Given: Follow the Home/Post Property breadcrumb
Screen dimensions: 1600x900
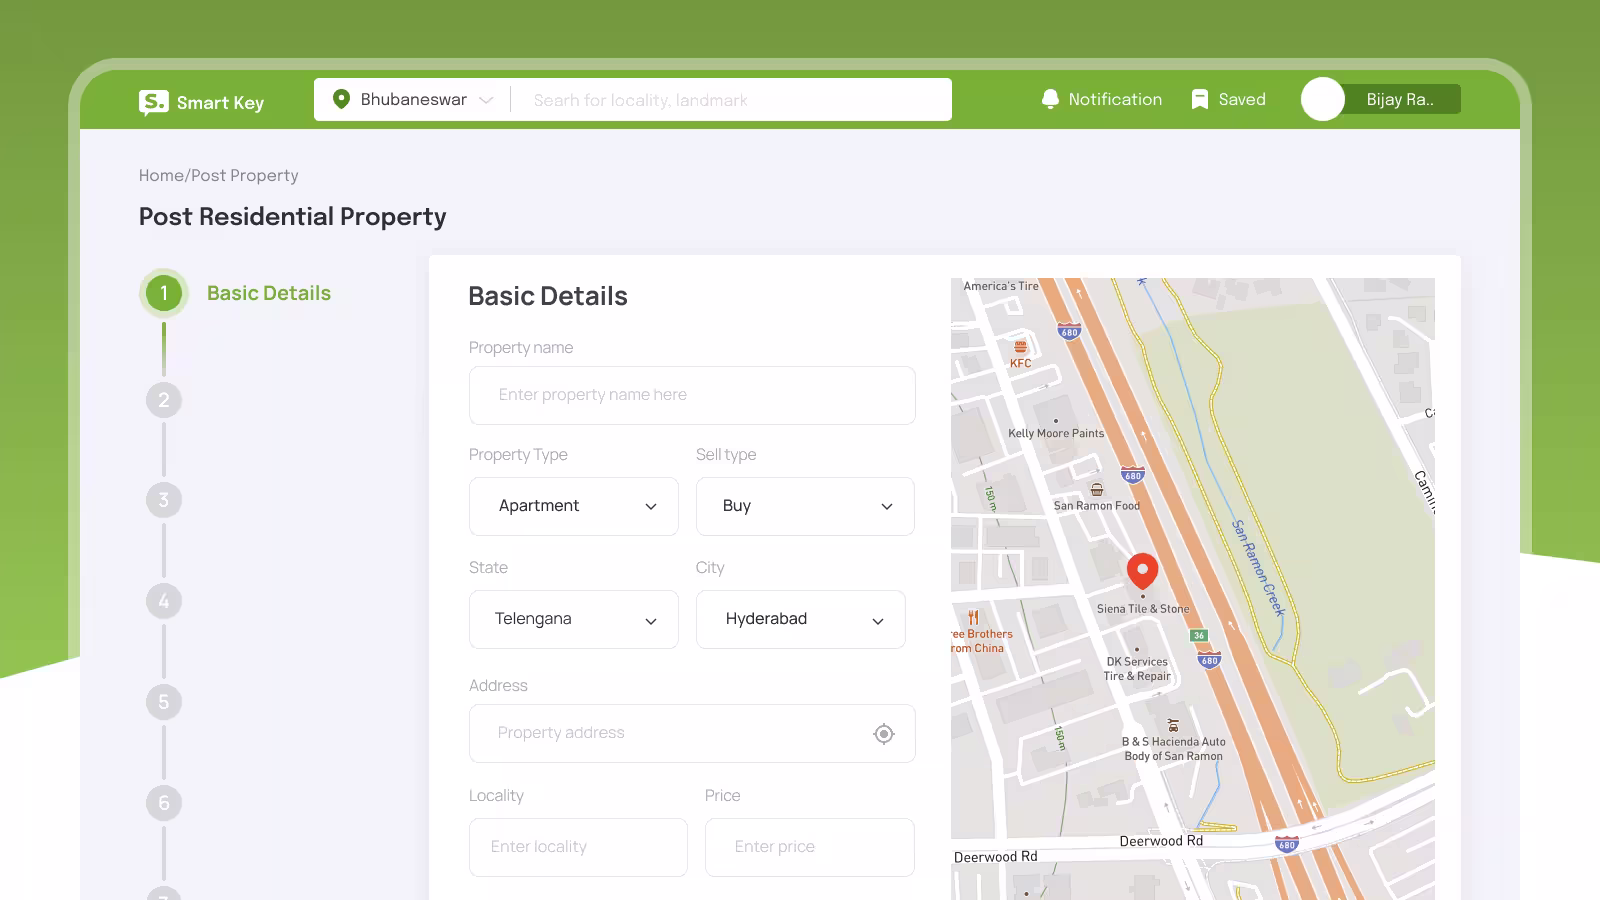Looking at the screenshot, I should pyautogui.click(x=219, y=175).
